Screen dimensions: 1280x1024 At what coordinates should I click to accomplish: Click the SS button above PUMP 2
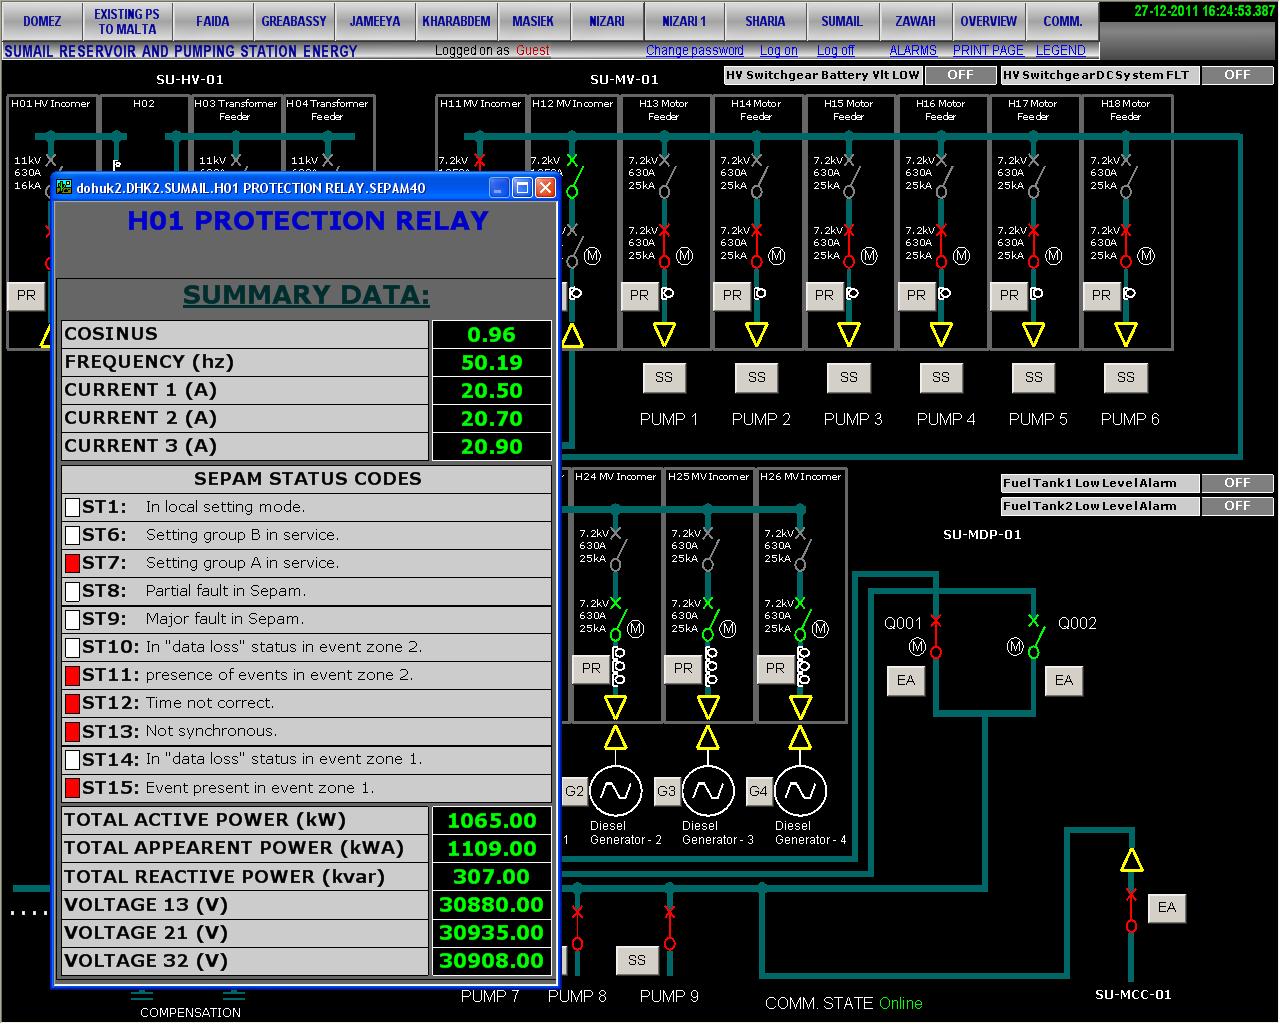(757, 377)
